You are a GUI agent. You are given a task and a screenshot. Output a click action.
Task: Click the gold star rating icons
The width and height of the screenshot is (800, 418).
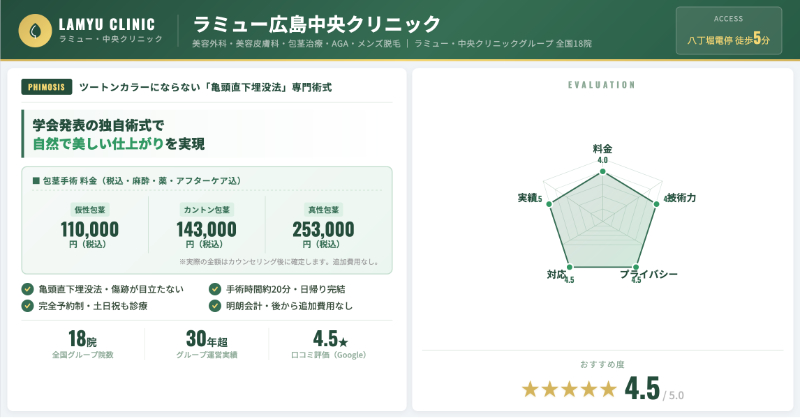pos(569,389)
